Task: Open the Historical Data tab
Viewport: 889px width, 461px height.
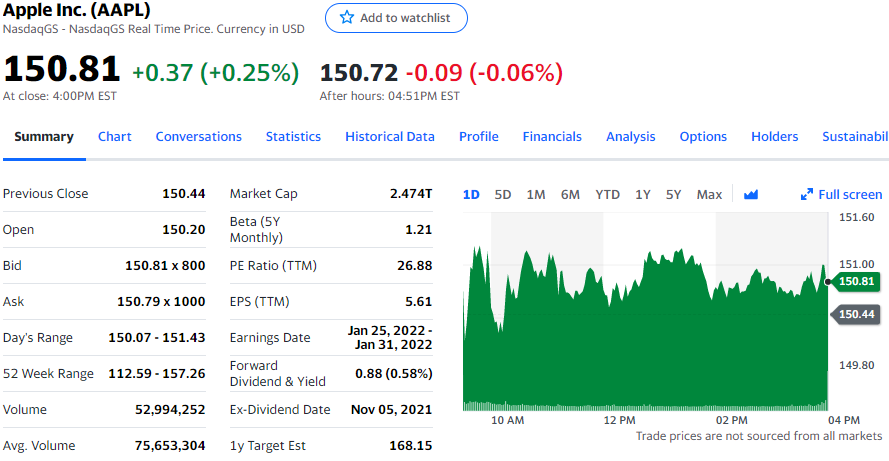Action: (390, 137)
